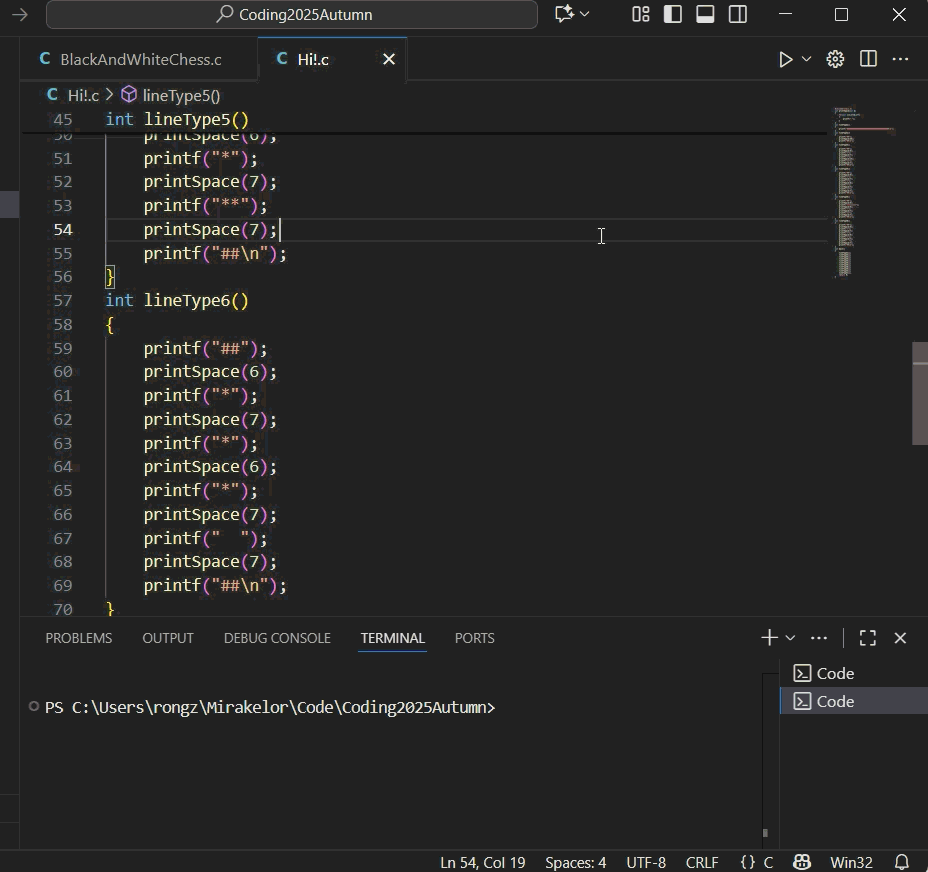Click the Copilot status icon in status bar
Viewport: 928px width, 872px height.
point(801,862)
